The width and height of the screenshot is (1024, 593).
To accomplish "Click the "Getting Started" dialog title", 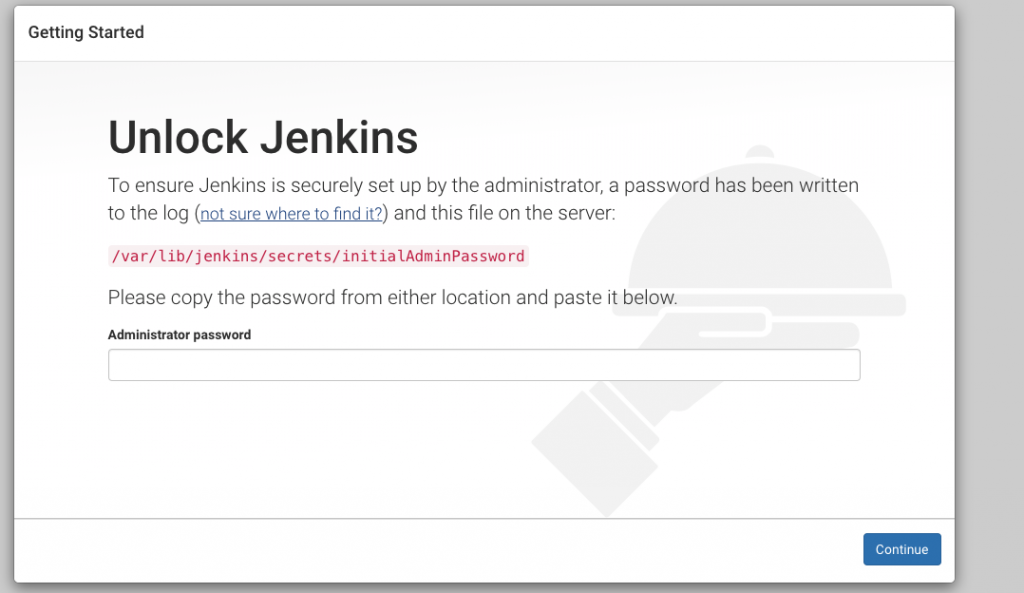I will click(86, 32).
